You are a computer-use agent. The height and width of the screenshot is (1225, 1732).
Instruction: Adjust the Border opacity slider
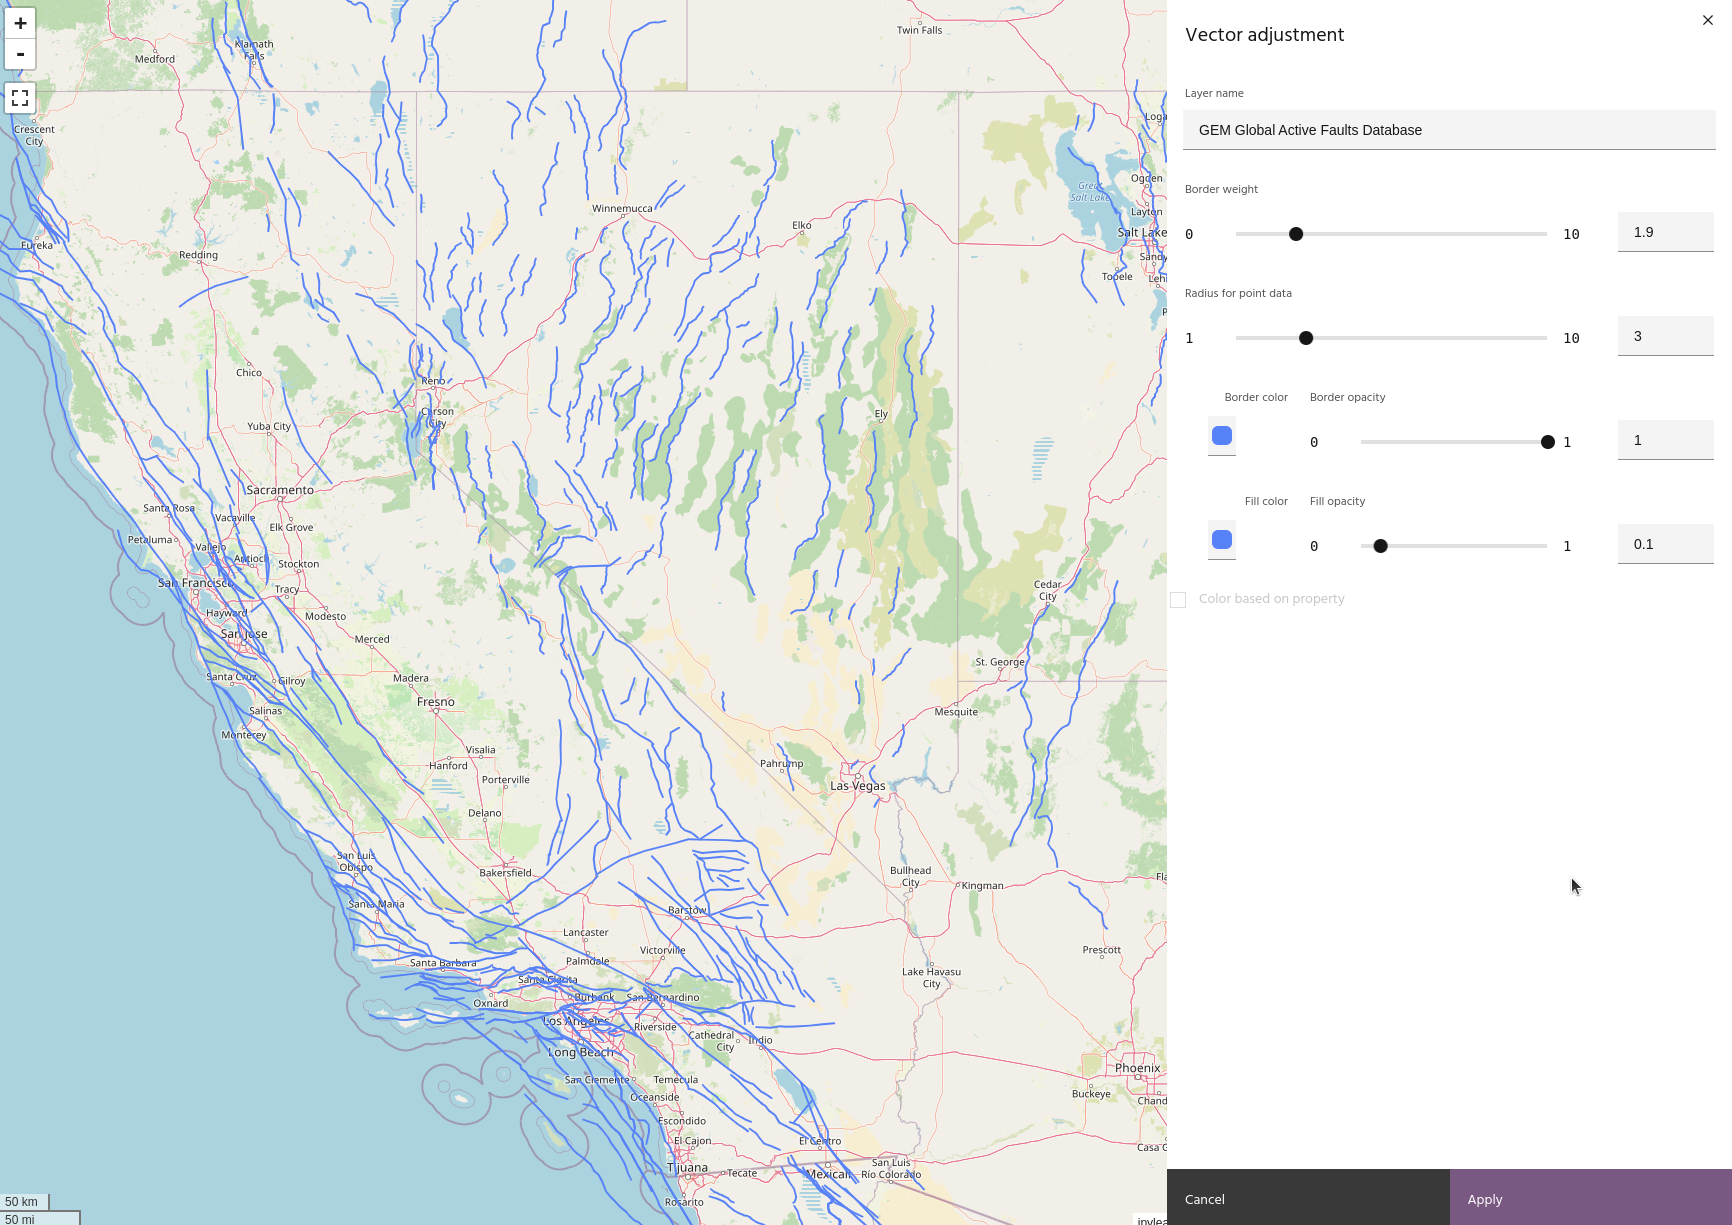(x=1547, y=442)
